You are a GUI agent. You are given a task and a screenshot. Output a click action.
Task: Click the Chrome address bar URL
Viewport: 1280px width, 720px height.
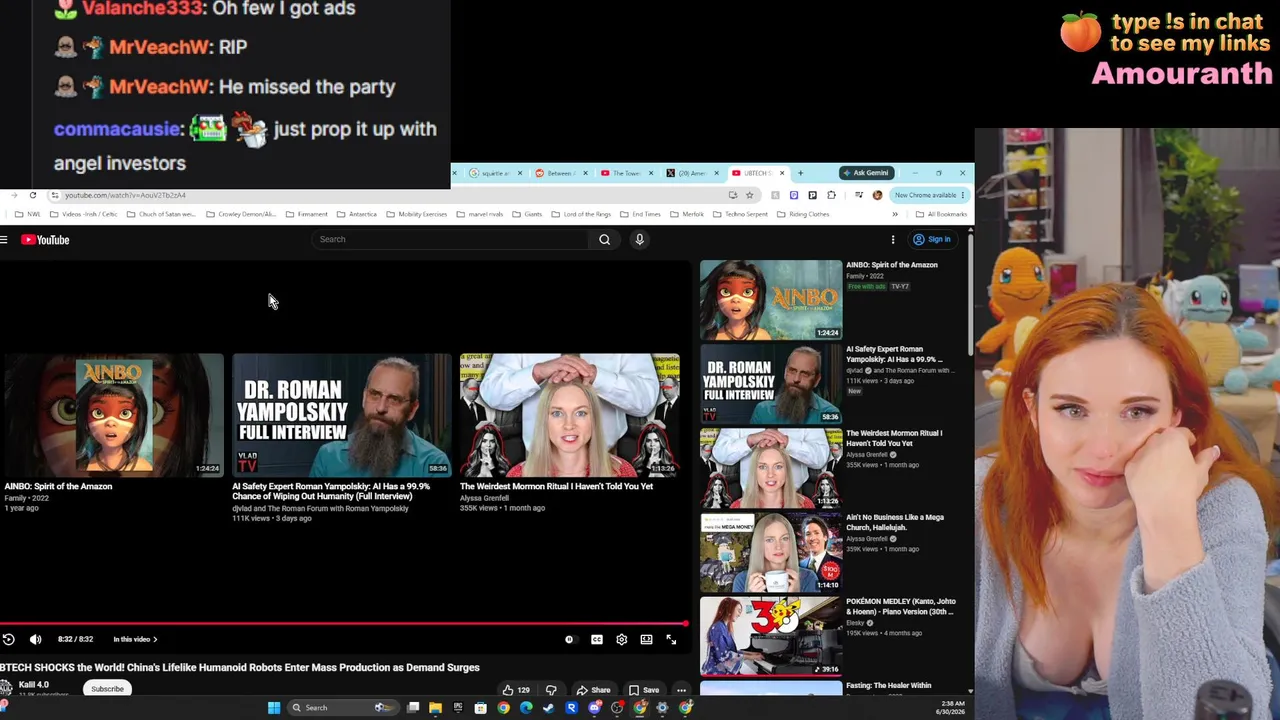[125, 195]
